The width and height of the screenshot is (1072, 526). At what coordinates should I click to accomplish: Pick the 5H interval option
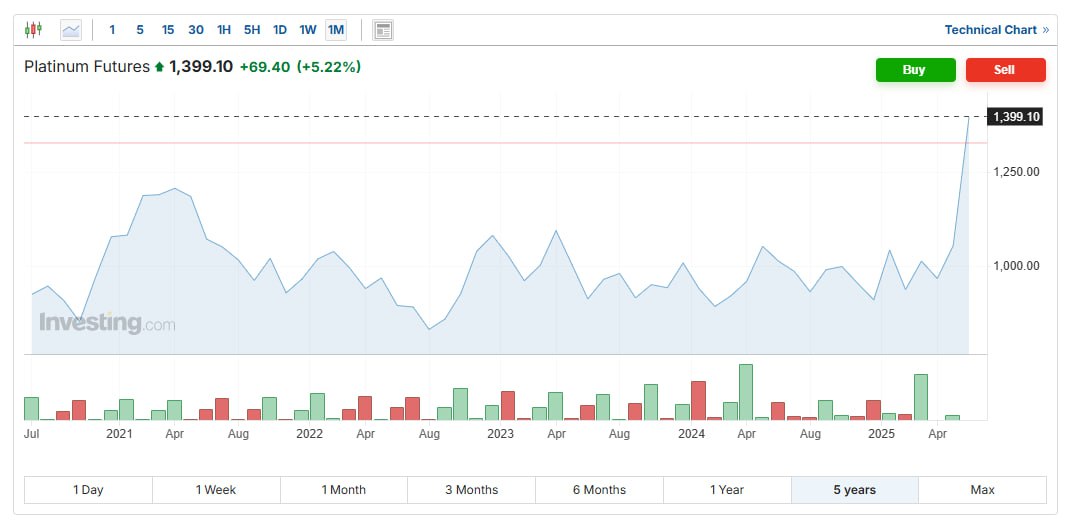click(252, 29)
